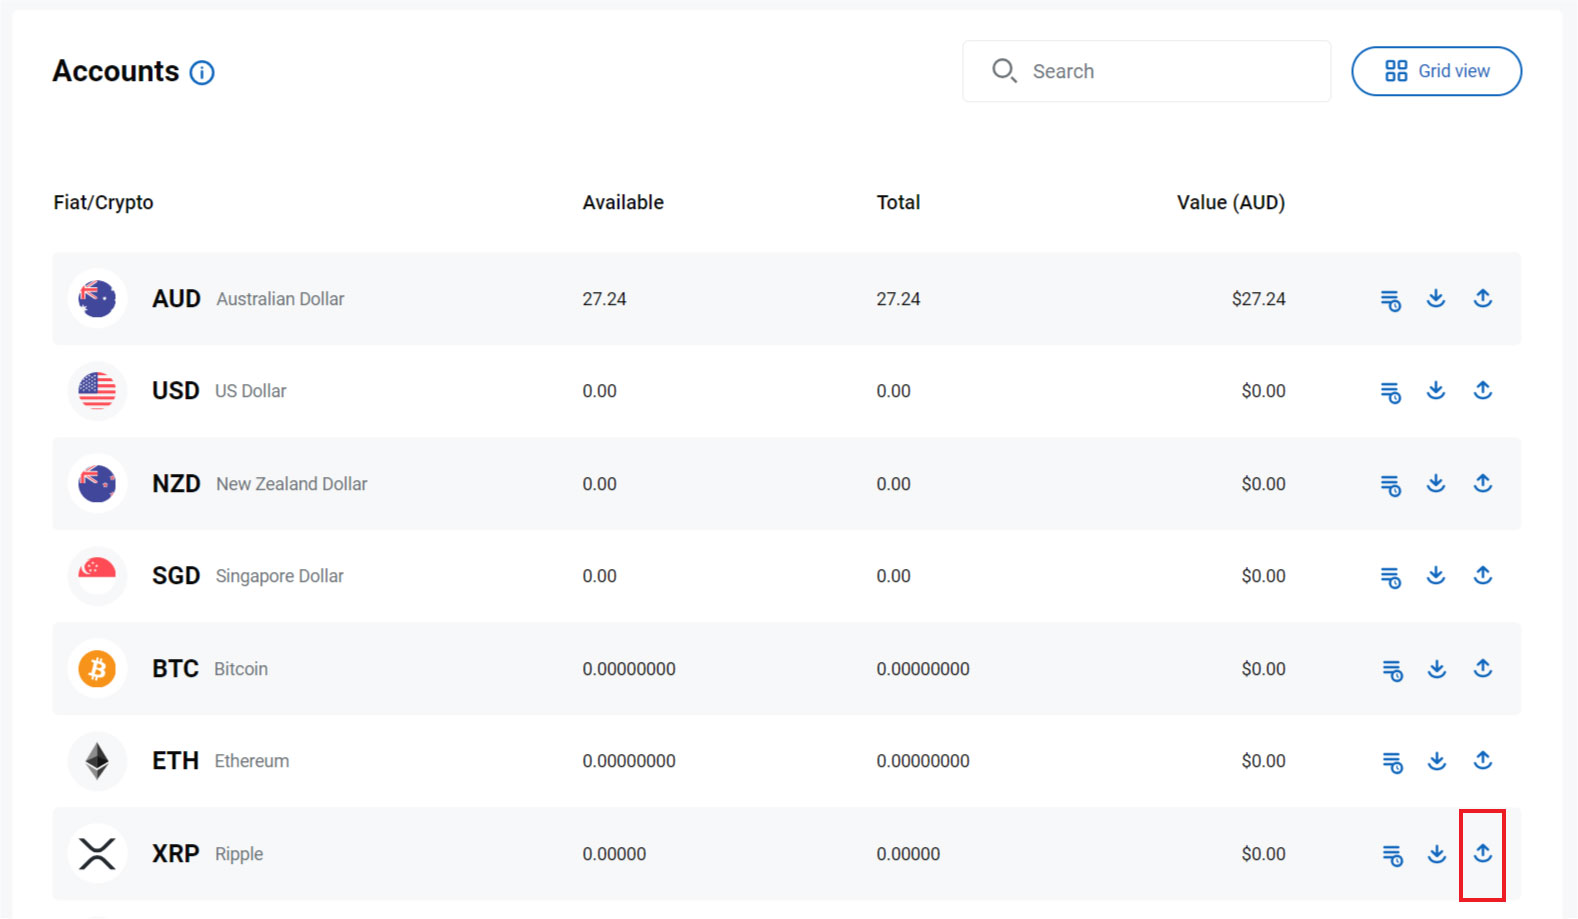Click the USD withdraw icon
1578x919 pixels.
click(x=1483, y=390)
